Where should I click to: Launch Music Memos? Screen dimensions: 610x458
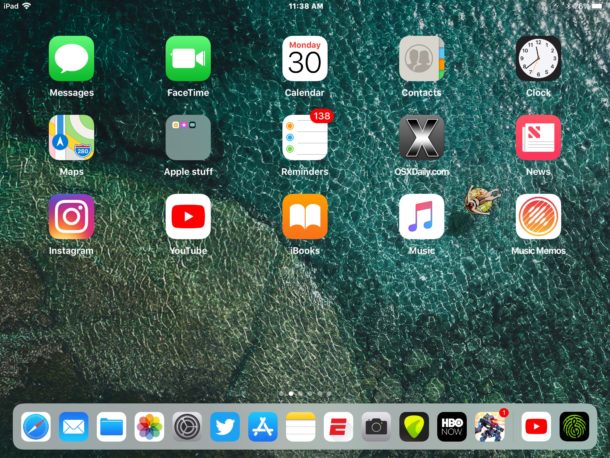pos(538,216)
